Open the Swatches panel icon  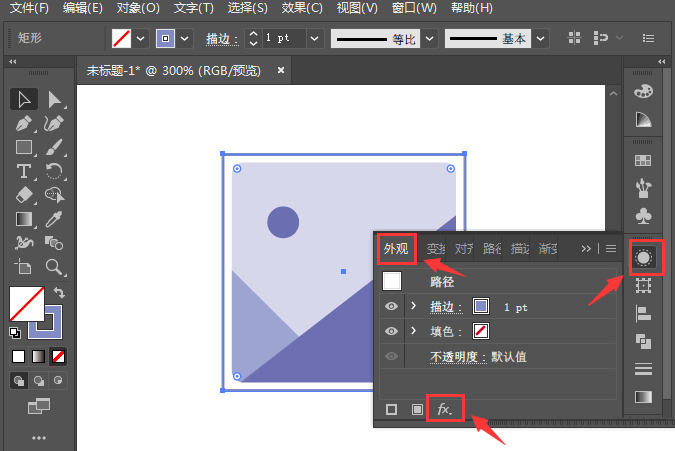click(643, 161)
